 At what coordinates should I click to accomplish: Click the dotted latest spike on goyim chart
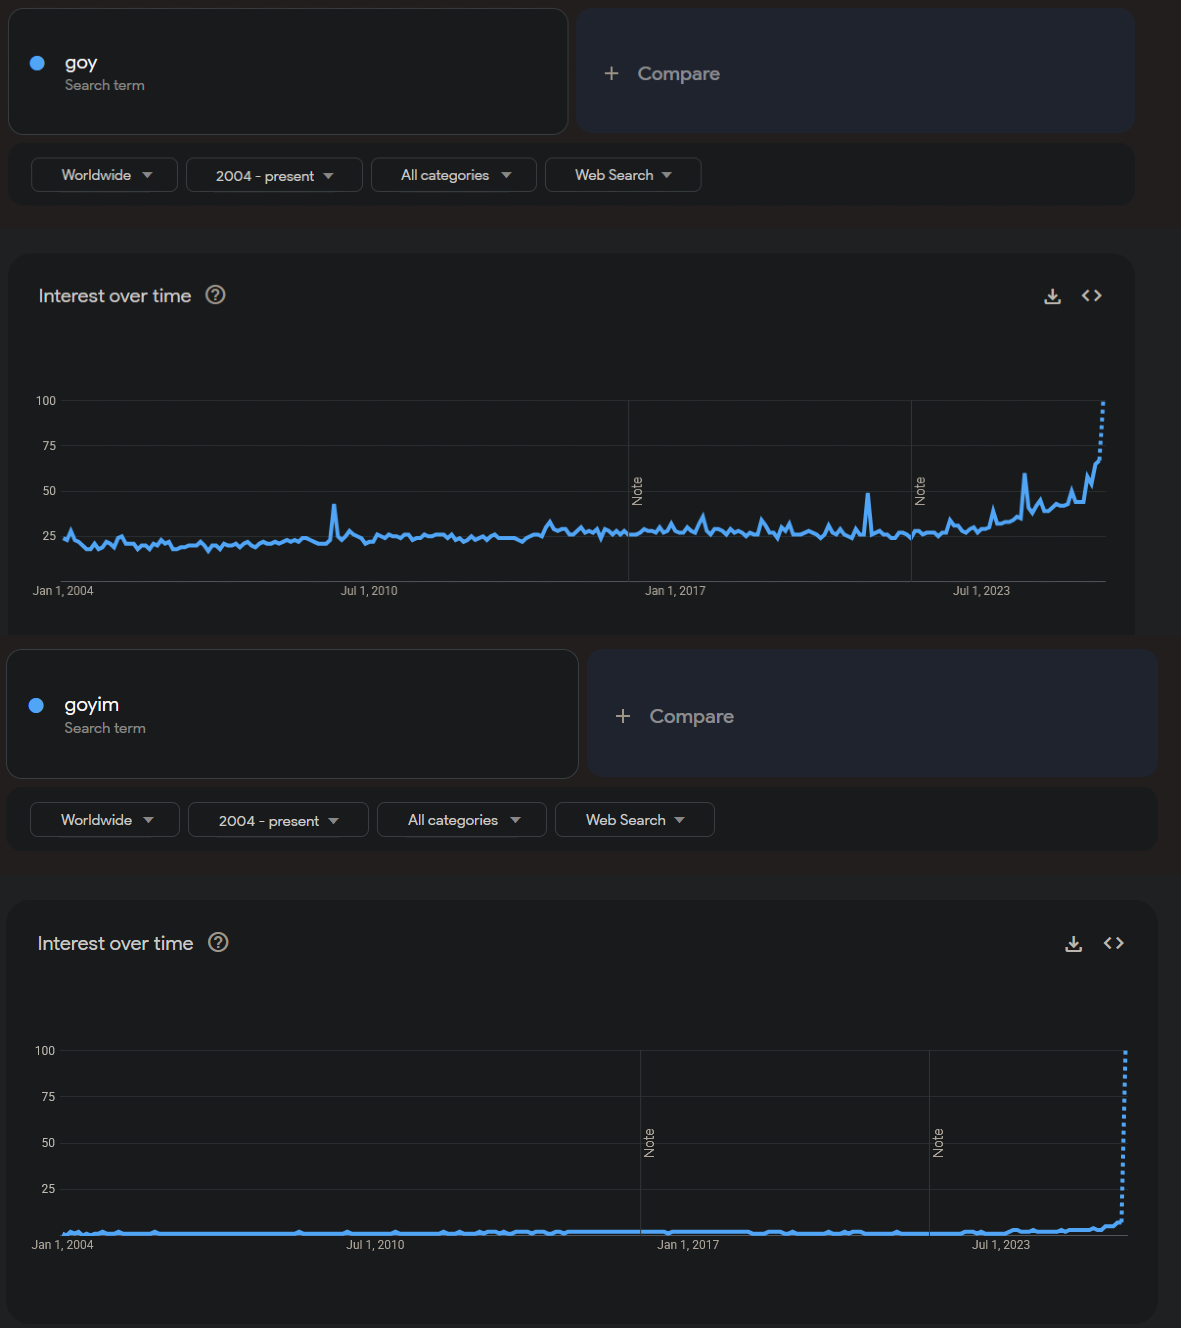click(x=1124, y=1135)
